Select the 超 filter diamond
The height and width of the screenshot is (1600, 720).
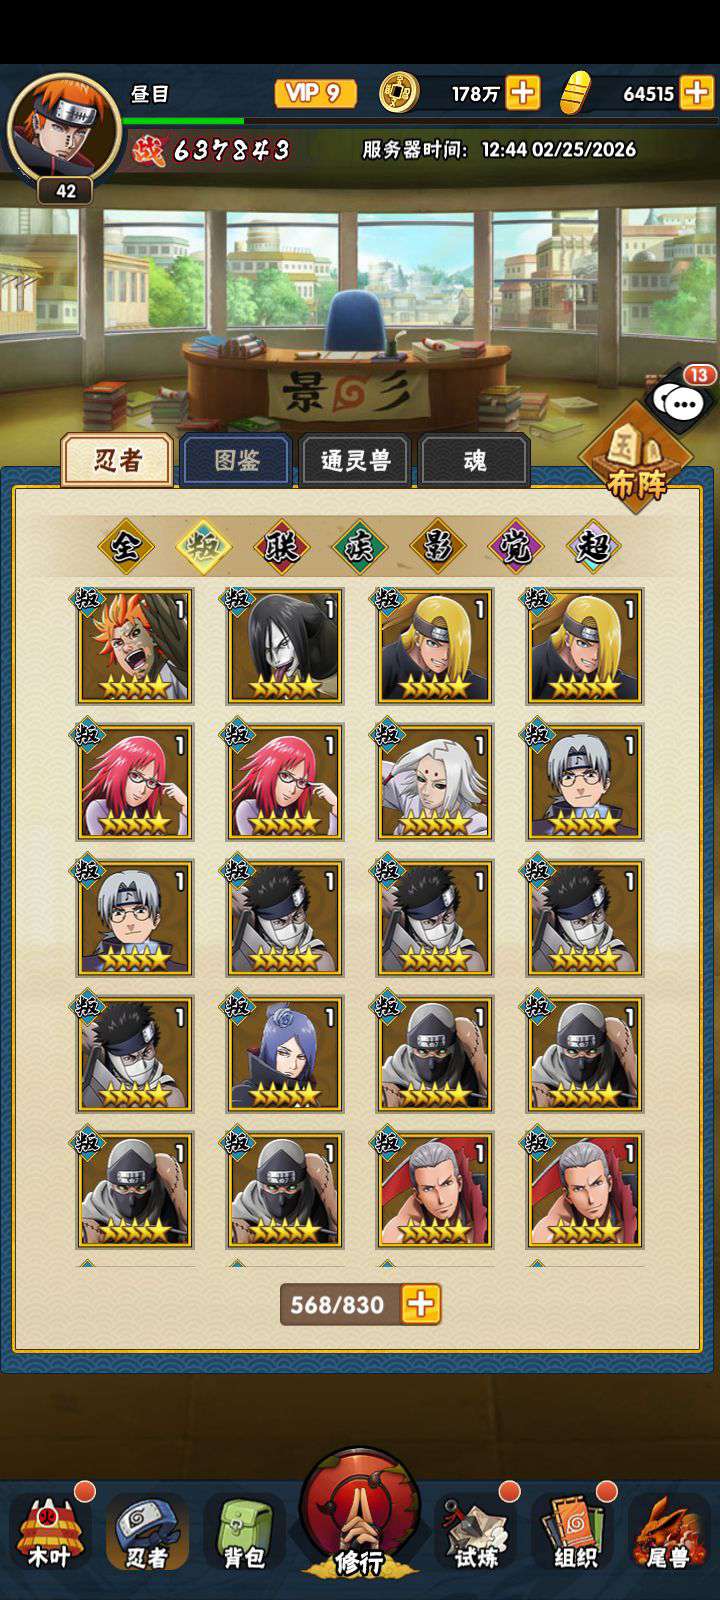point(594,546)
